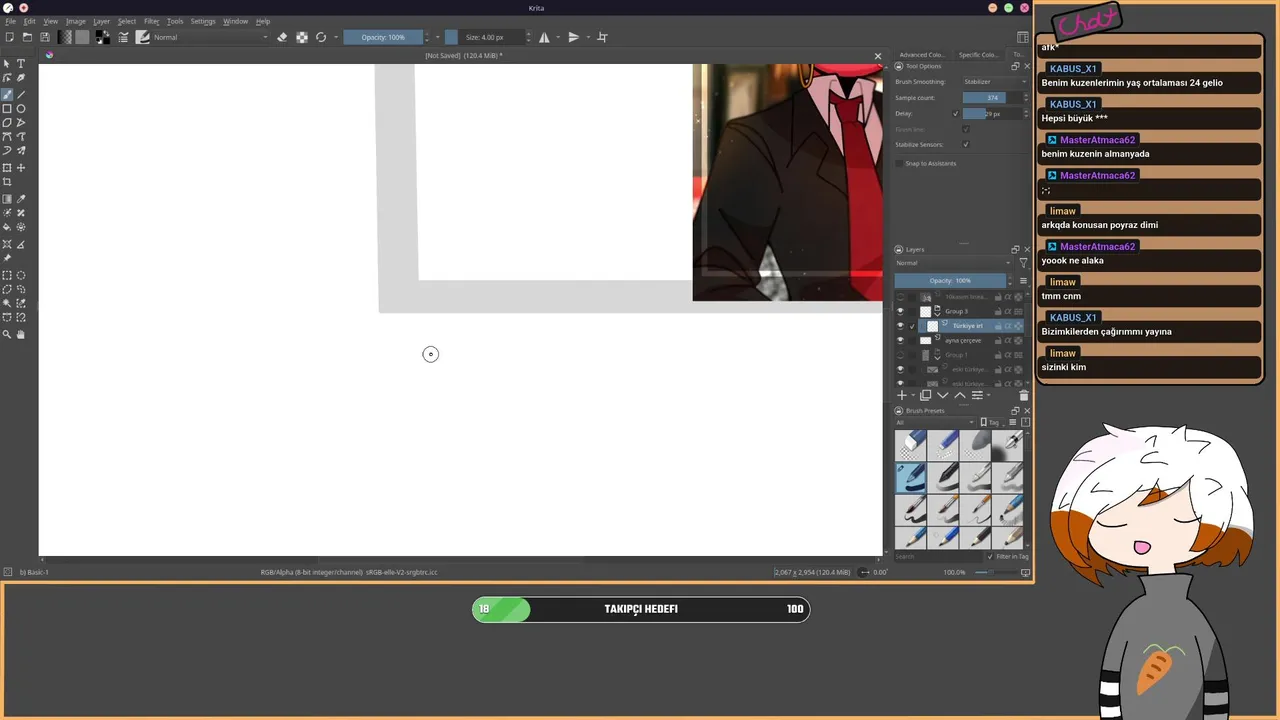Click brush presets Search field

click(x=938, y=556)
